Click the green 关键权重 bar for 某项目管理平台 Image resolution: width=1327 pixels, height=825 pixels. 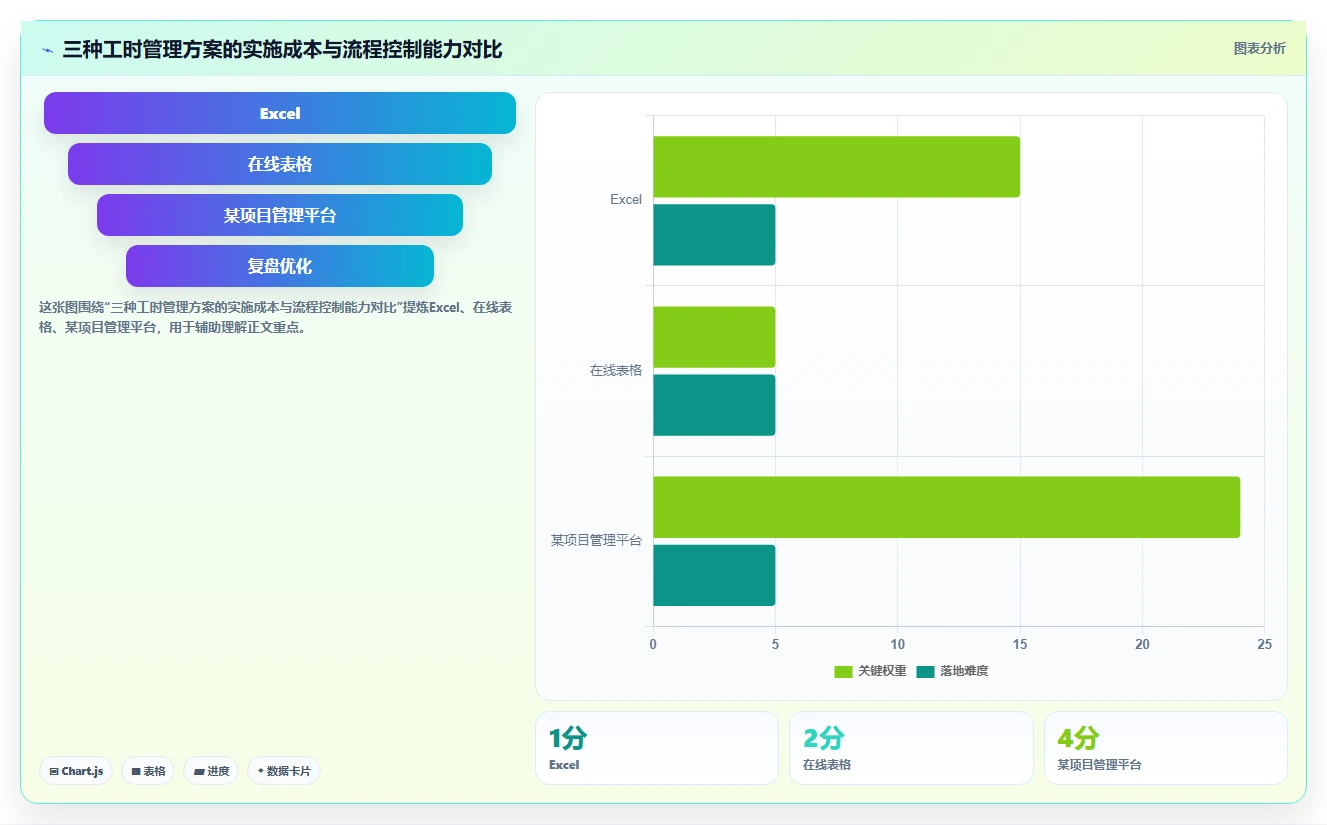coord(946,507)
